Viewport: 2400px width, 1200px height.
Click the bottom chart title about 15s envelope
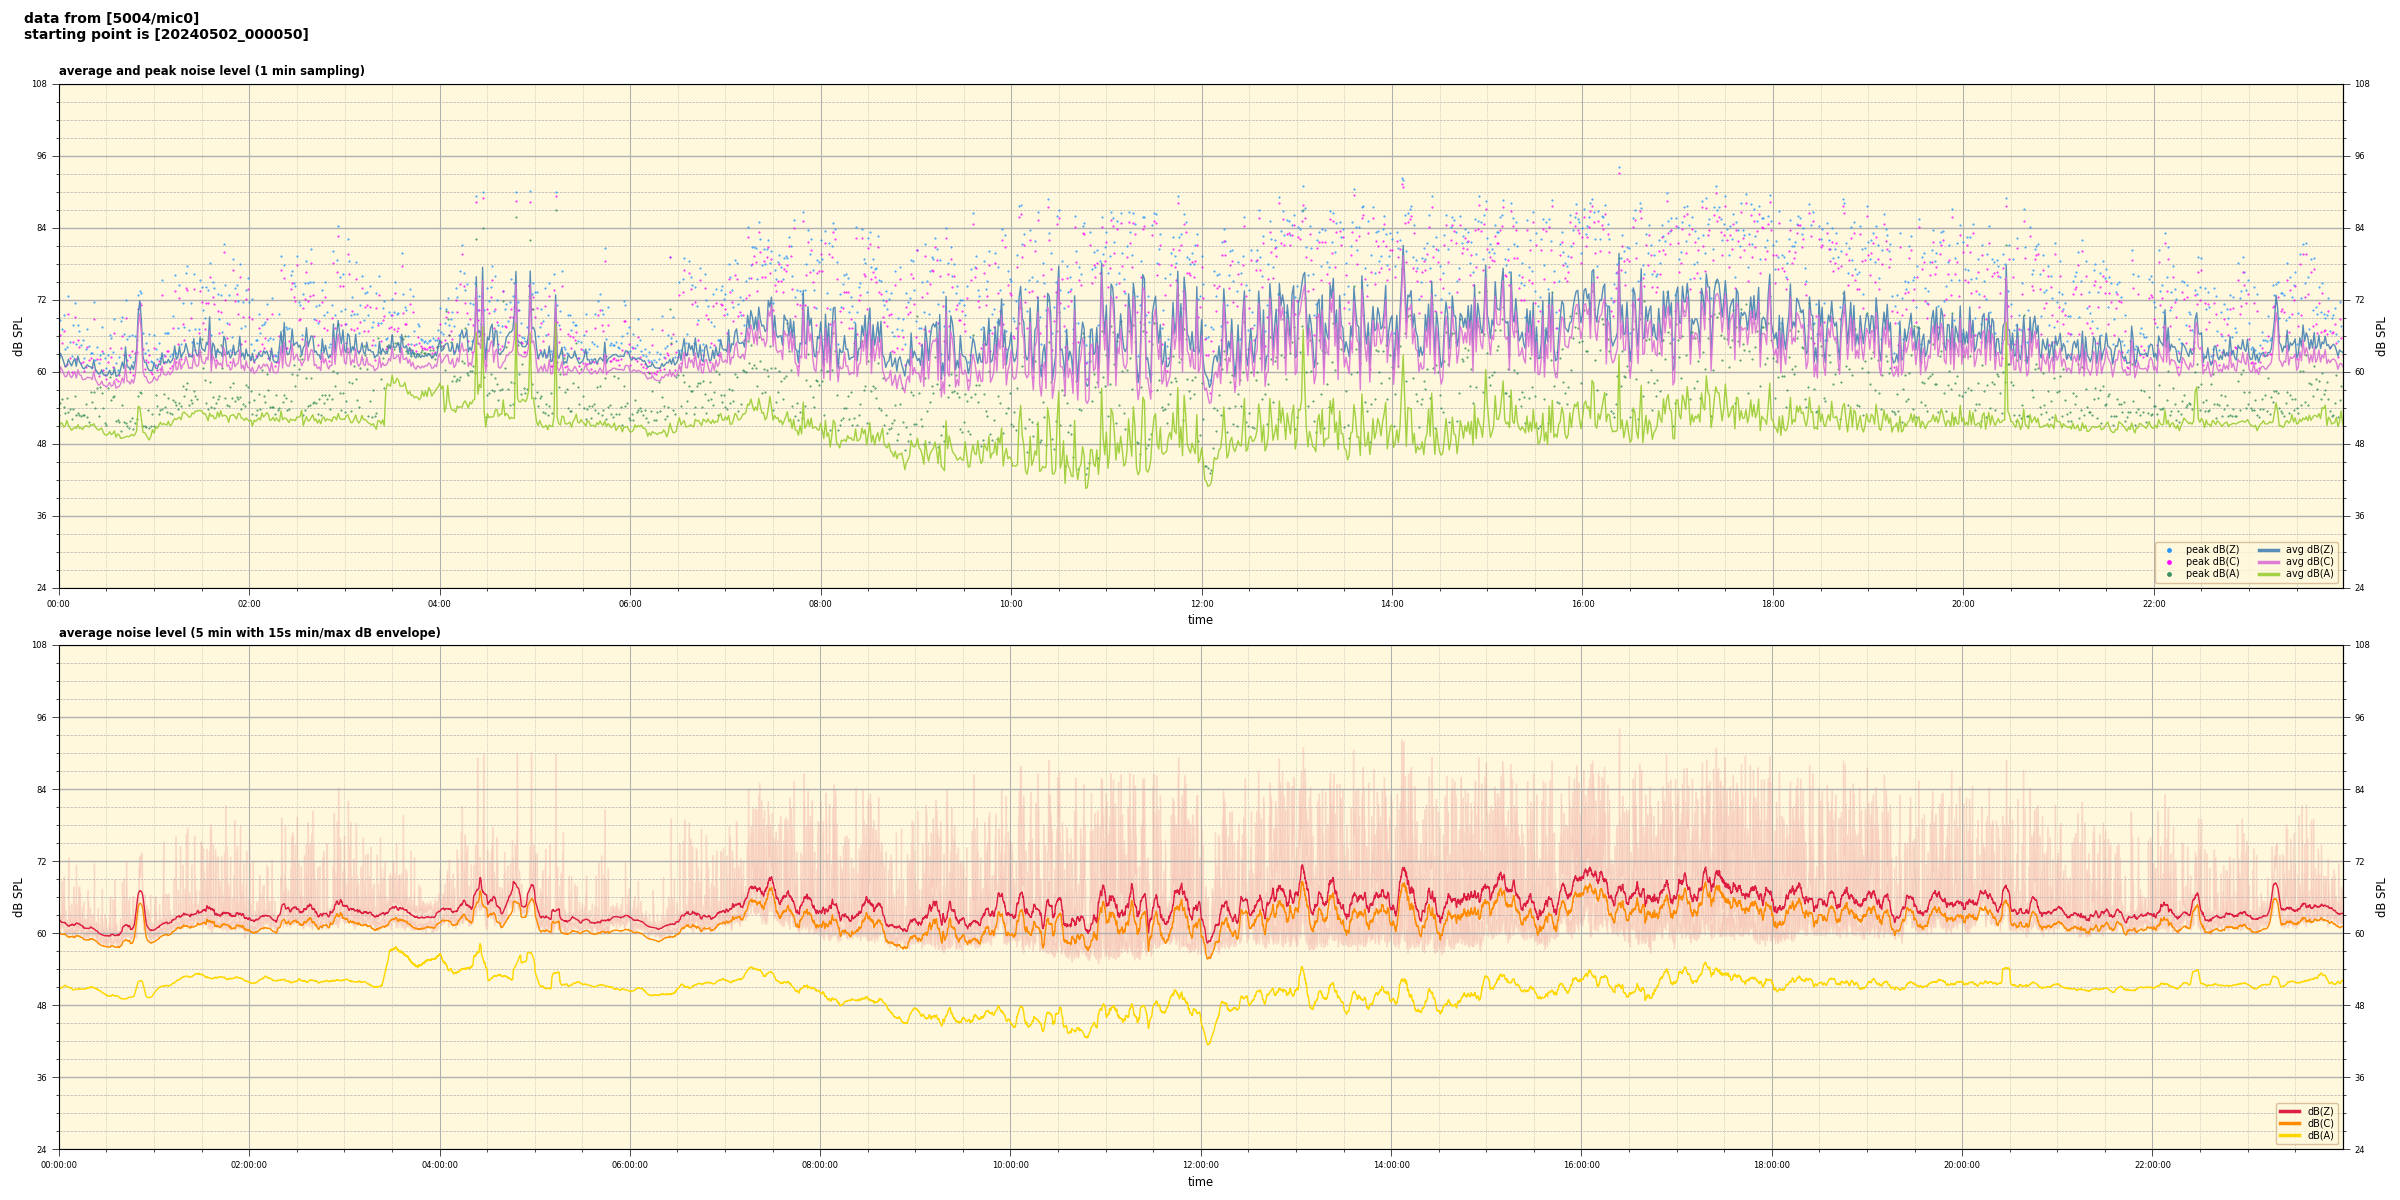(x=249, y=633)
